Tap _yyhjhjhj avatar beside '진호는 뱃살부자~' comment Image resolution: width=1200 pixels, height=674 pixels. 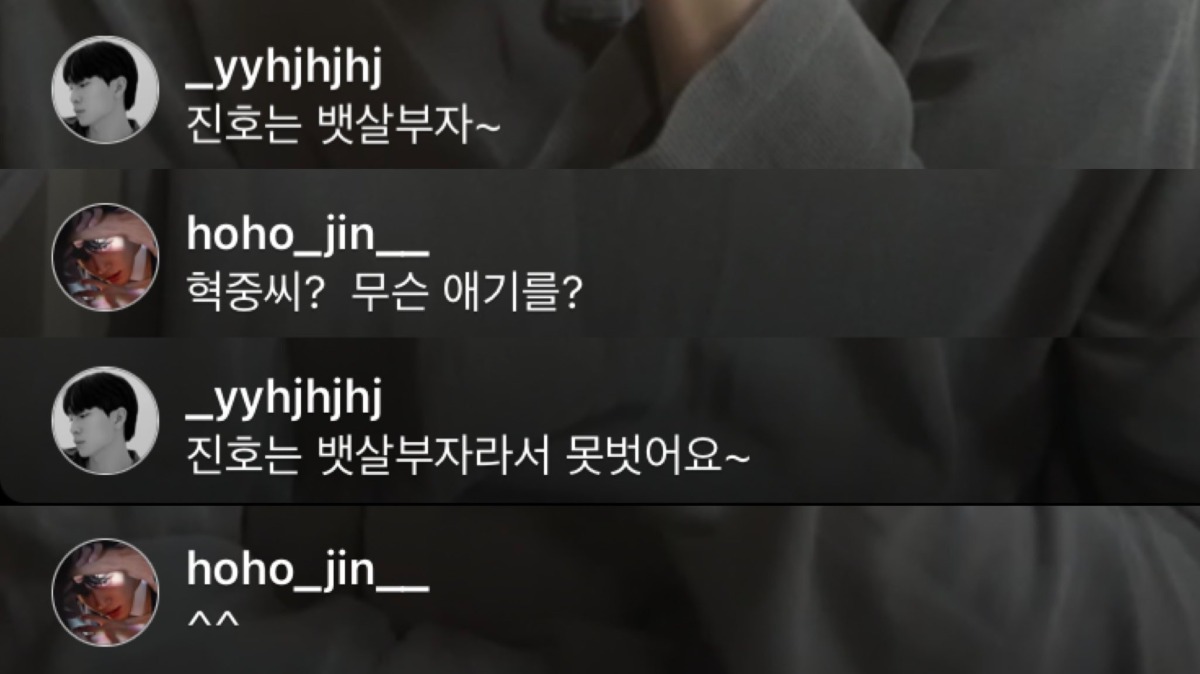pos(105,90)
